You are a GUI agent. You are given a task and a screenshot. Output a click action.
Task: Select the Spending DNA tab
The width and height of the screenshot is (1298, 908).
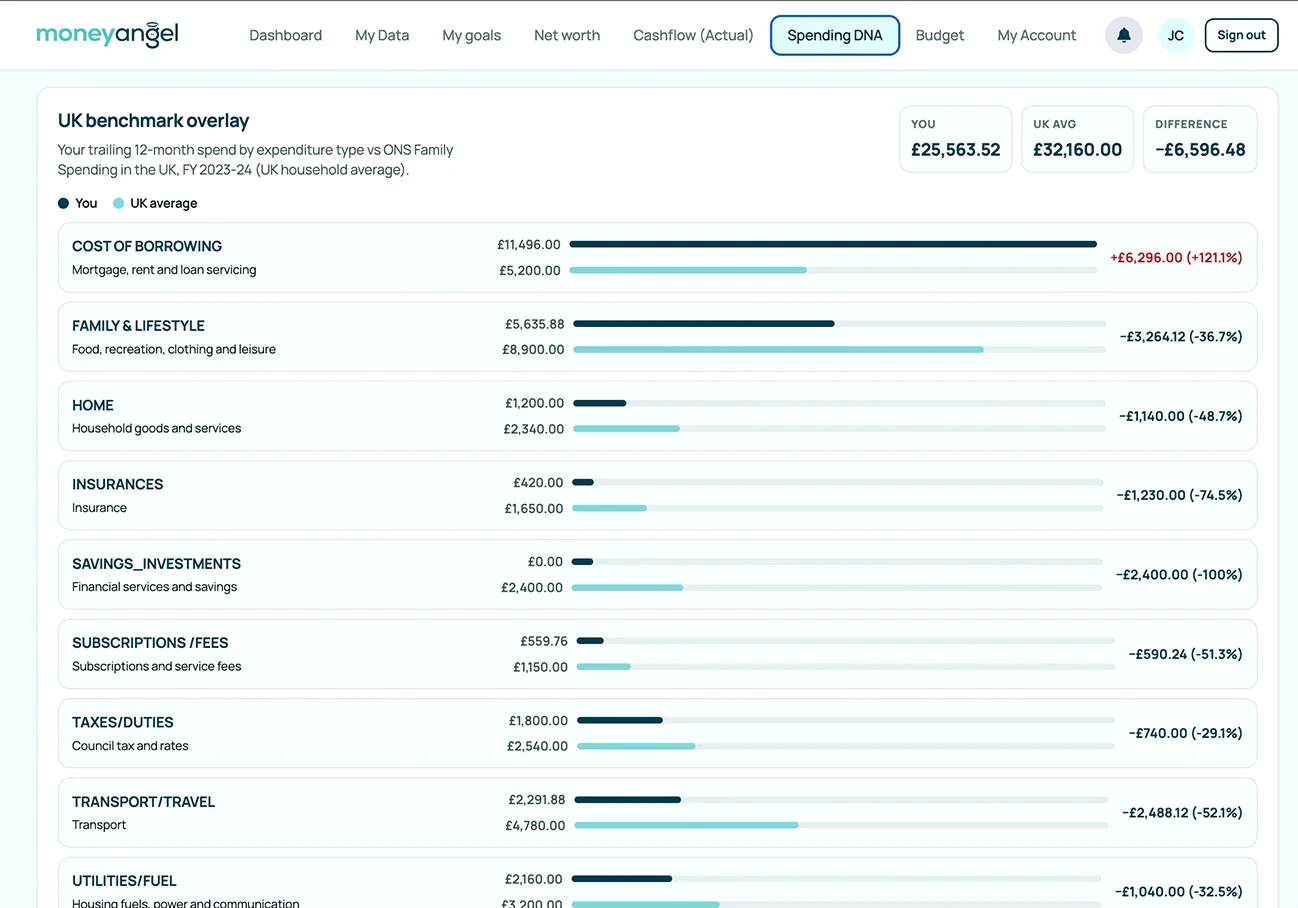(x=835, y=35)
